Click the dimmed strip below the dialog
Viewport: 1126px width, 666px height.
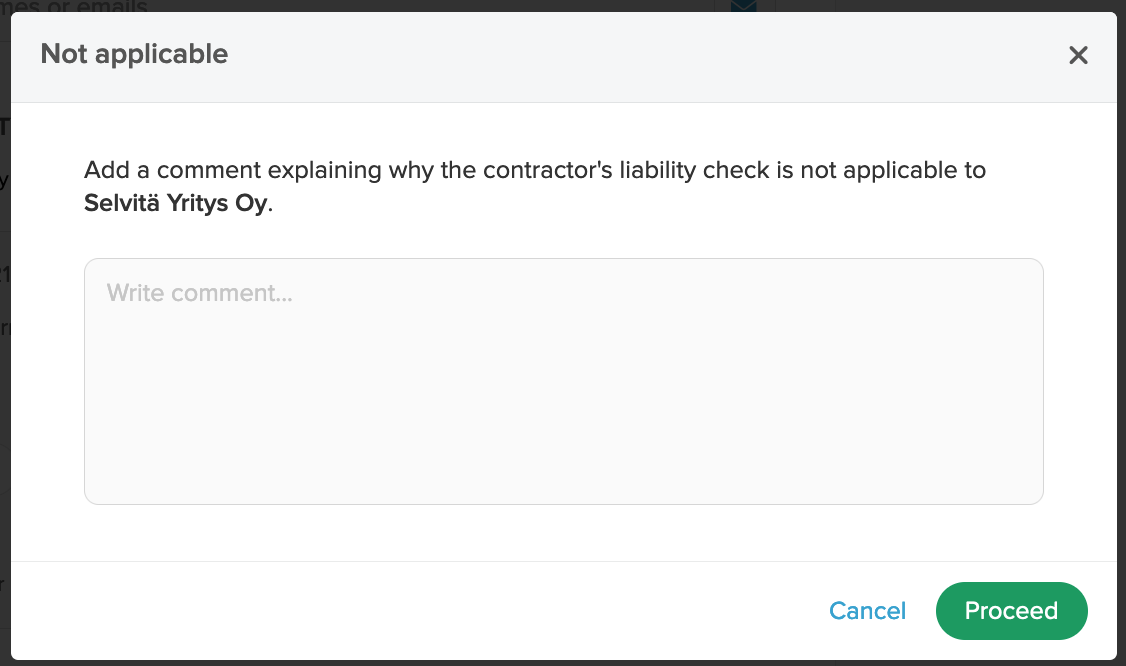564,663
